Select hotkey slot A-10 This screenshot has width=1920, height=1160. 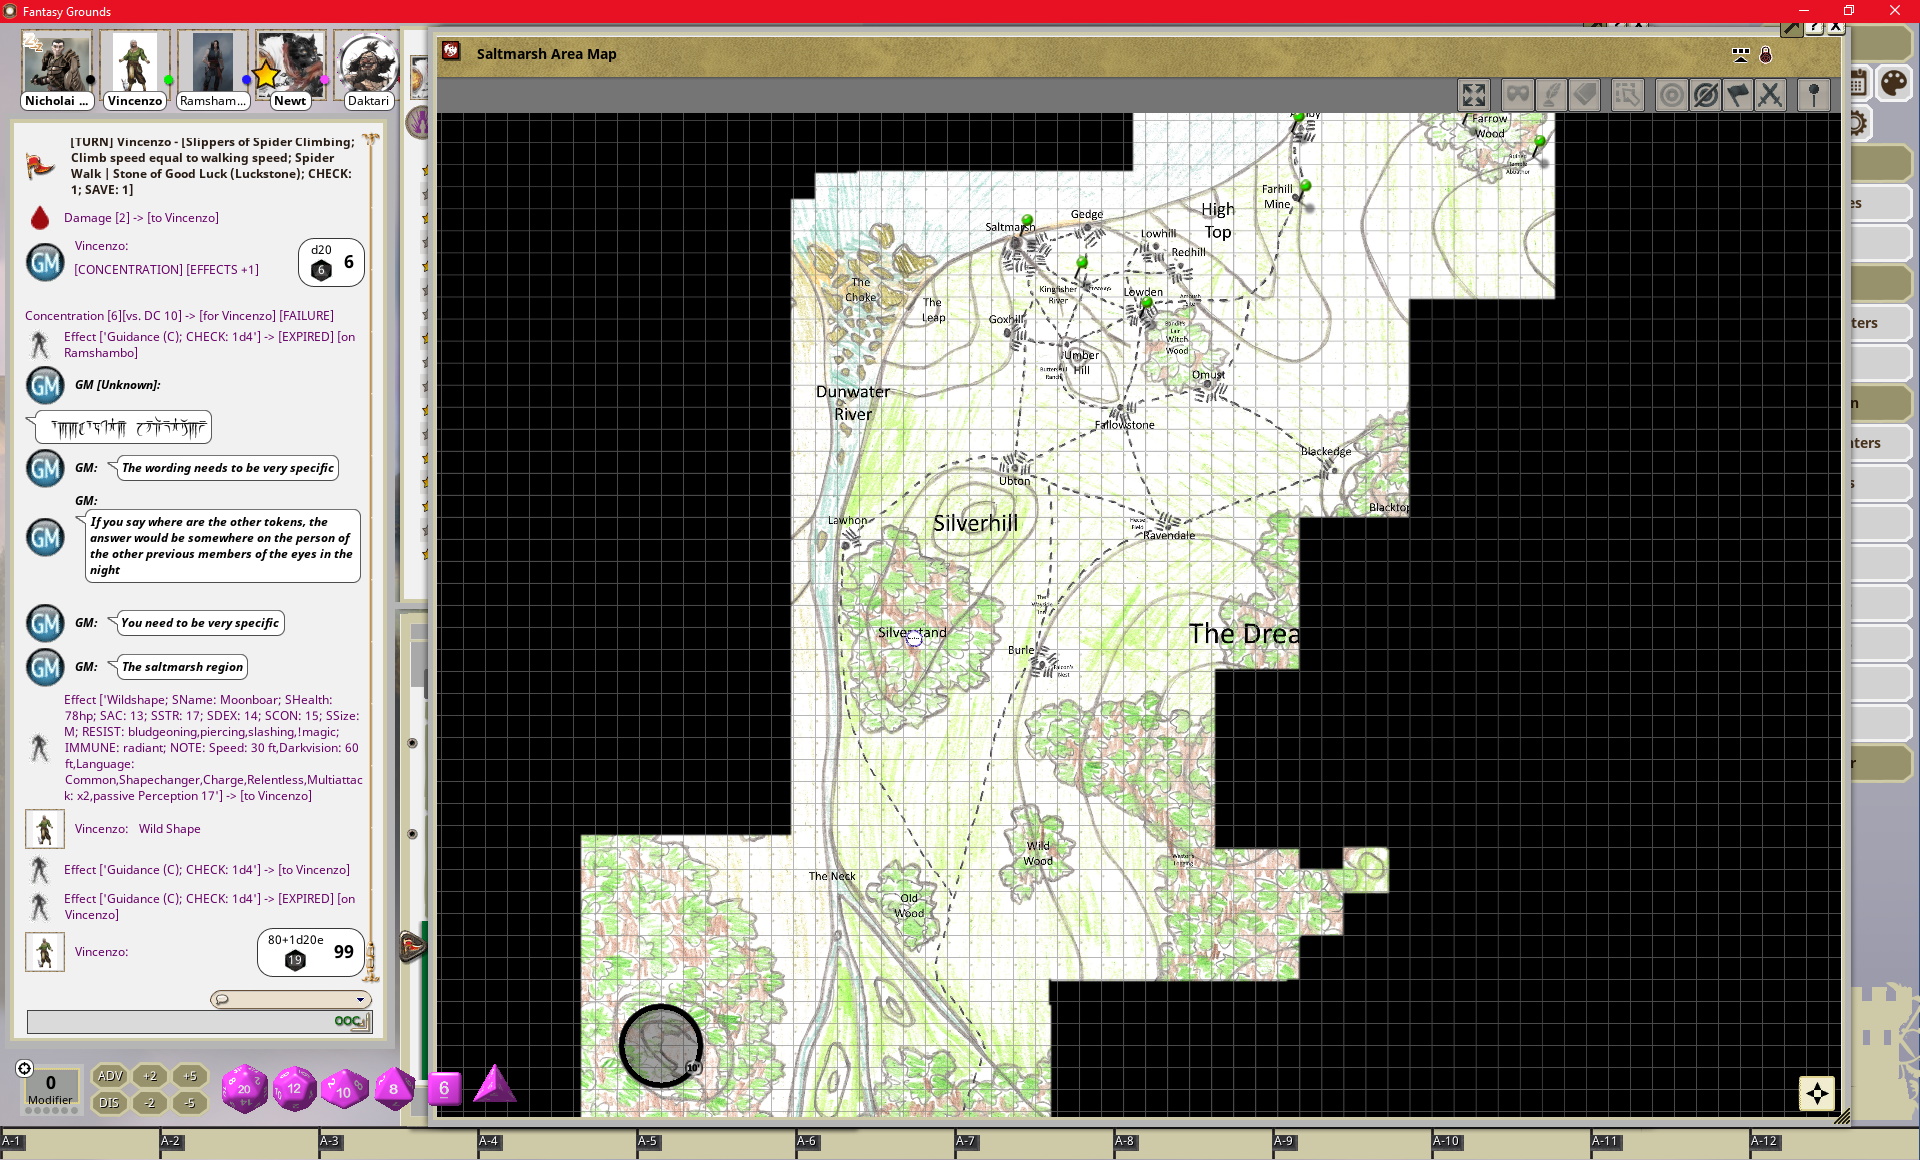click(x=1510, y=1144)
